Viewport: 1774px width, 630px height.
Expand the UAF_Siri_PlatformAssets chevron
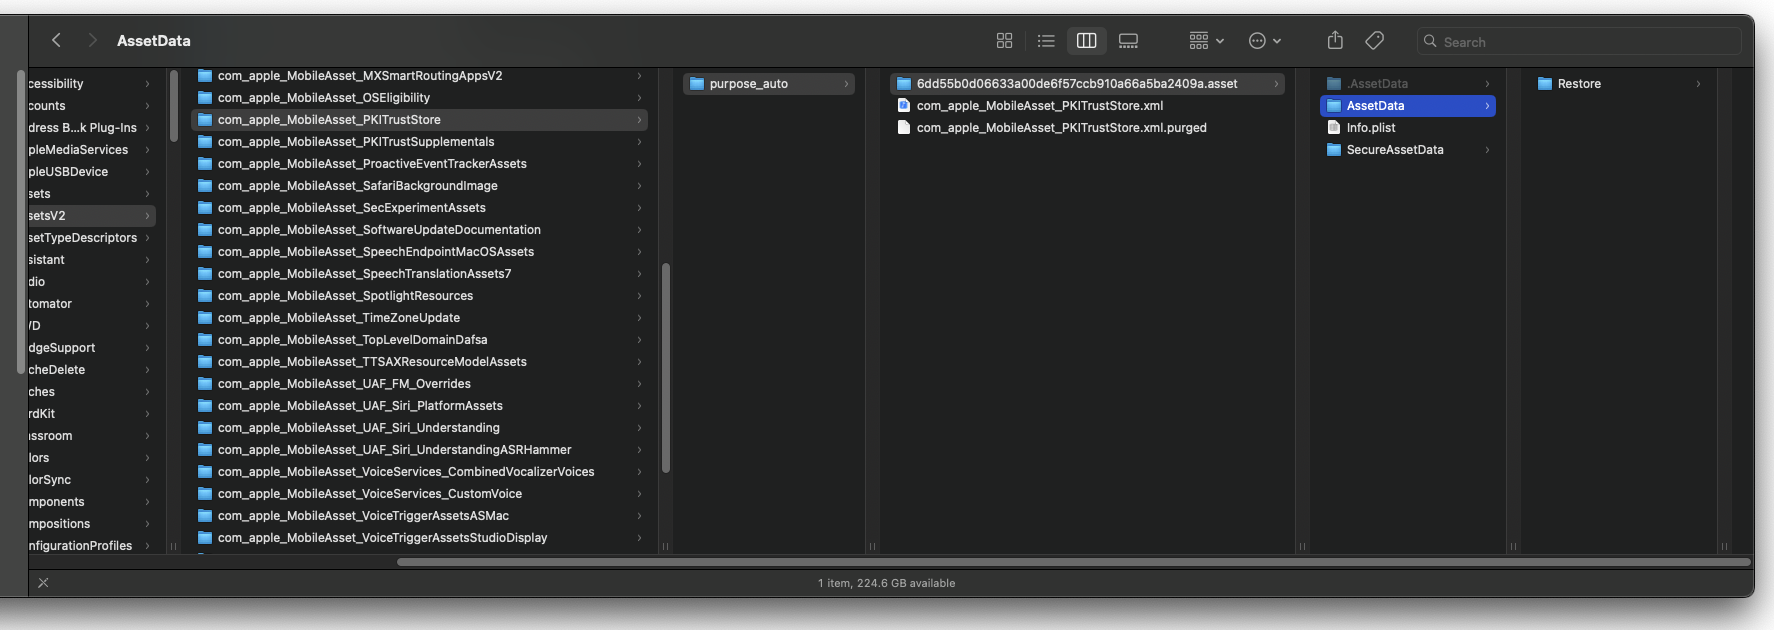tap(639, 406)
